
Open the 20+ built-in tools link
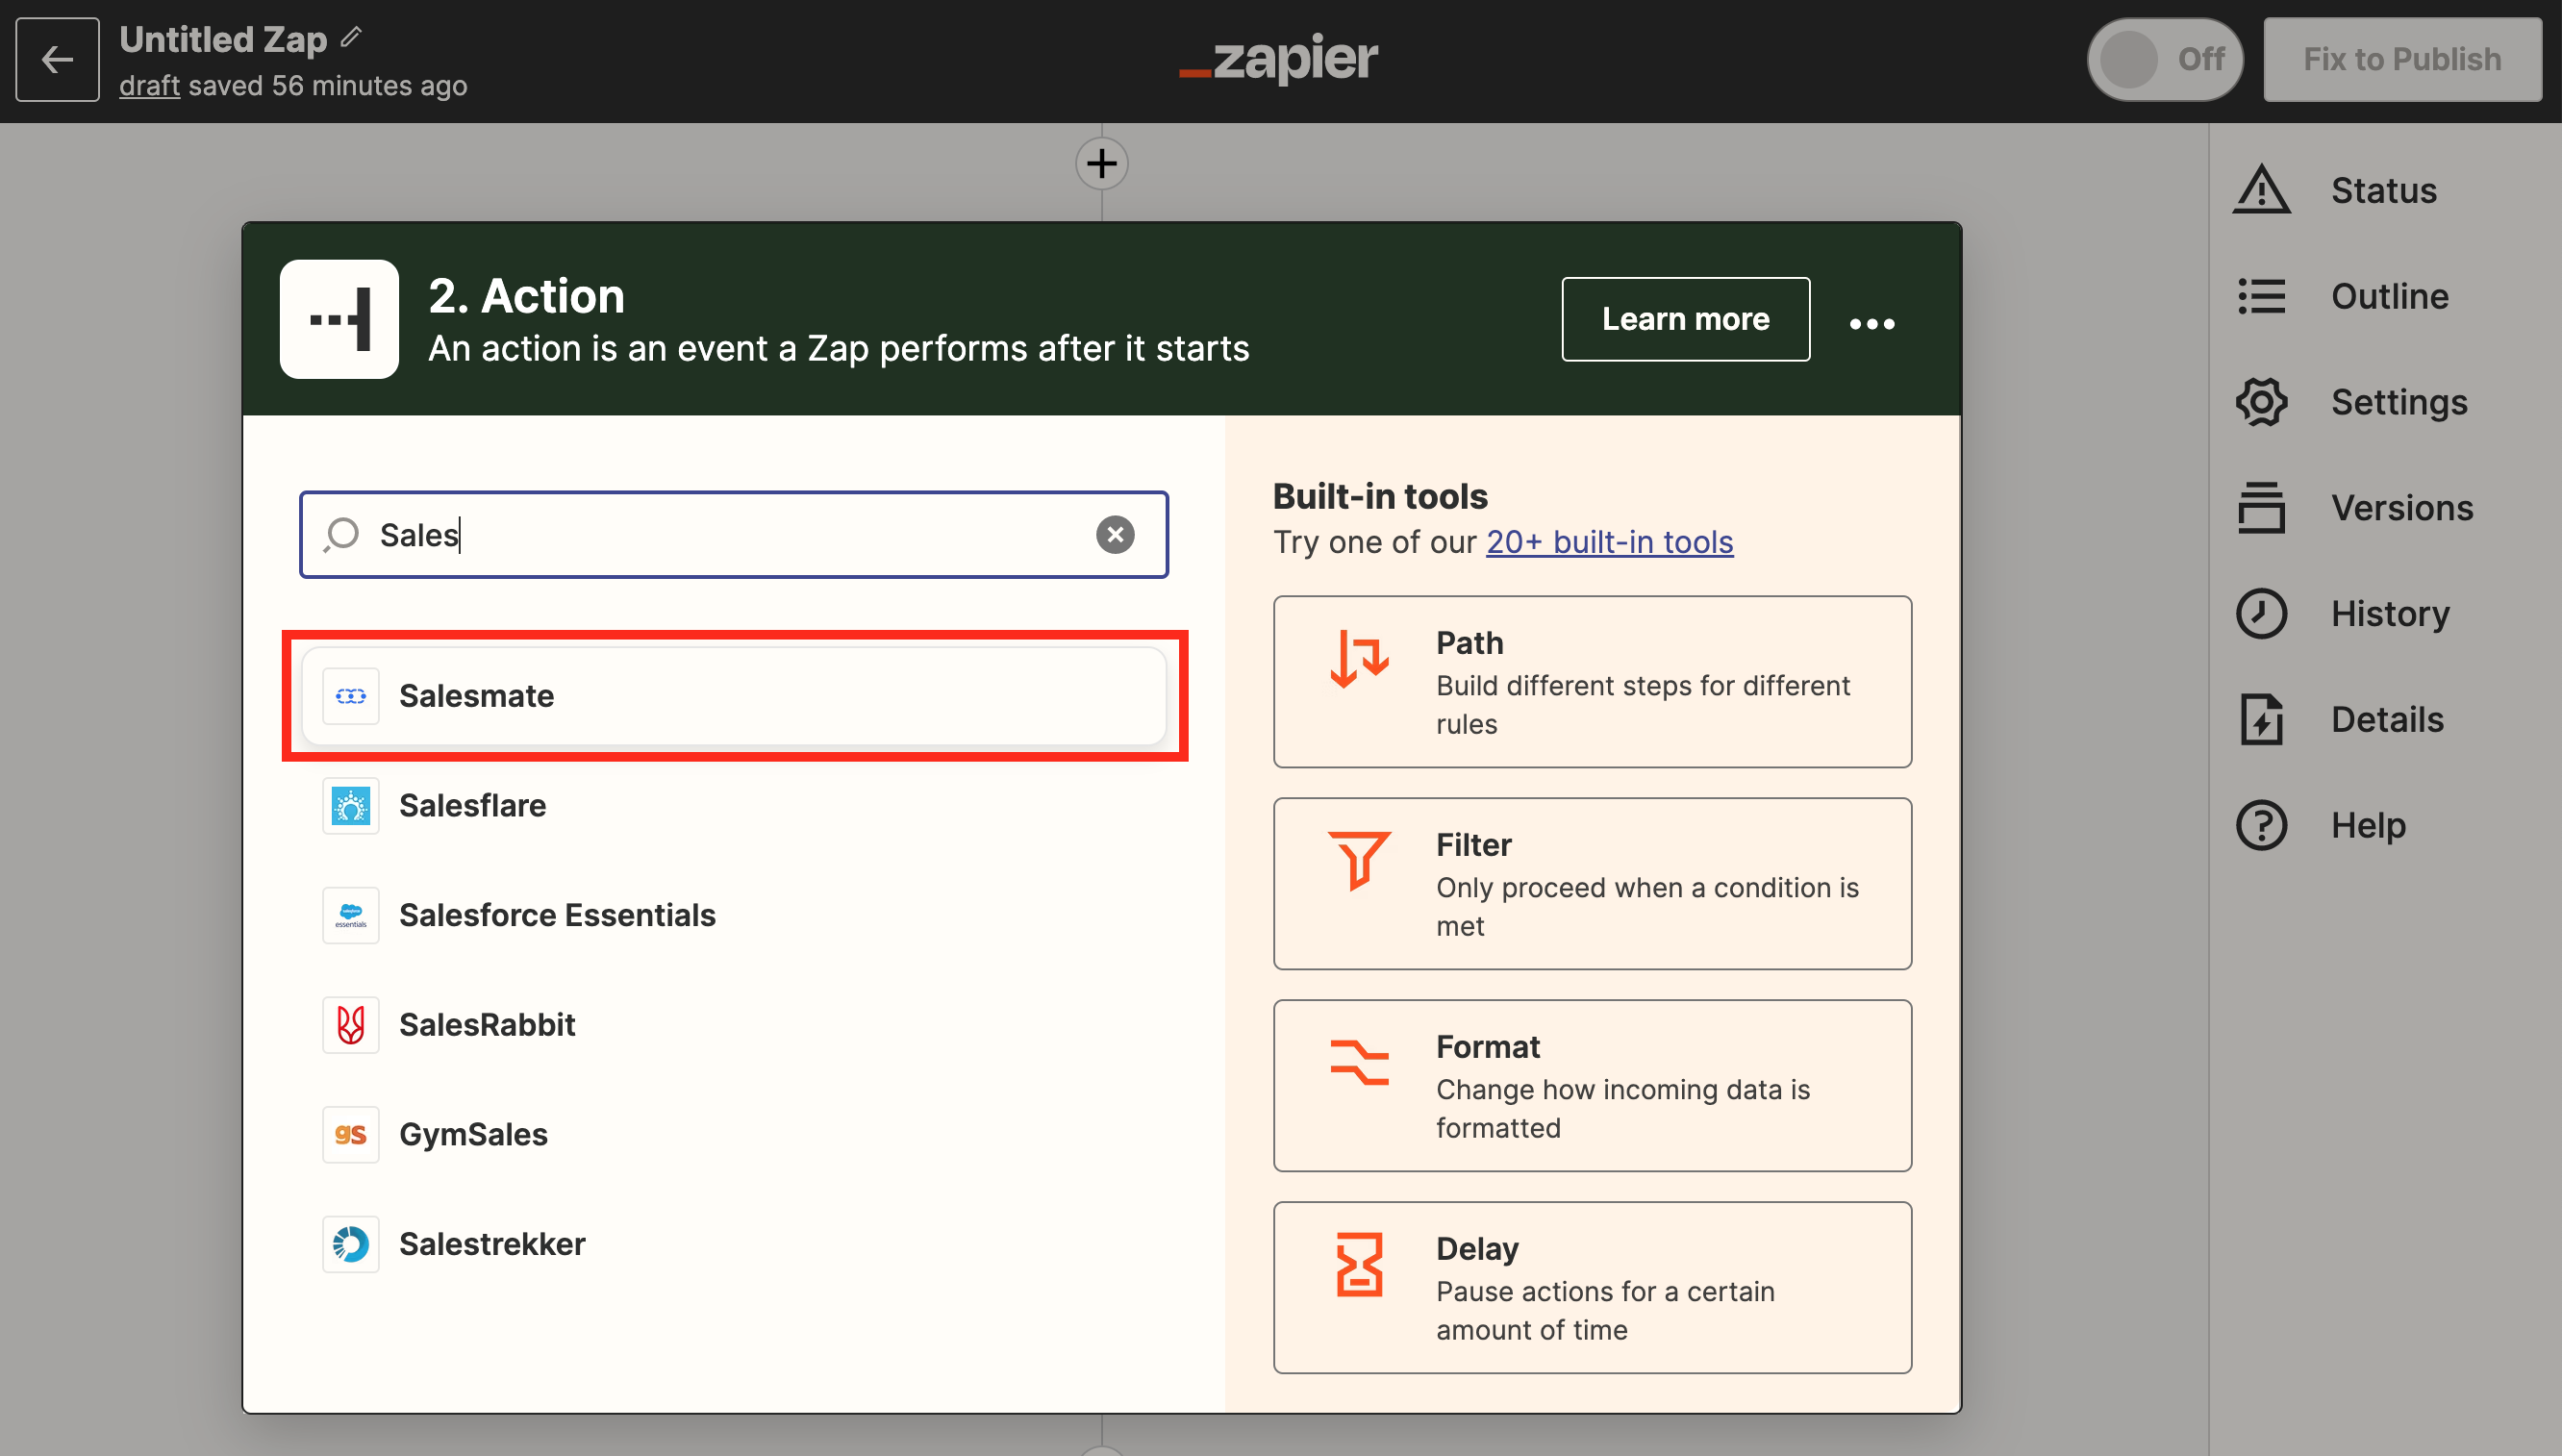pyautogui.click(x=1609, y=541)
